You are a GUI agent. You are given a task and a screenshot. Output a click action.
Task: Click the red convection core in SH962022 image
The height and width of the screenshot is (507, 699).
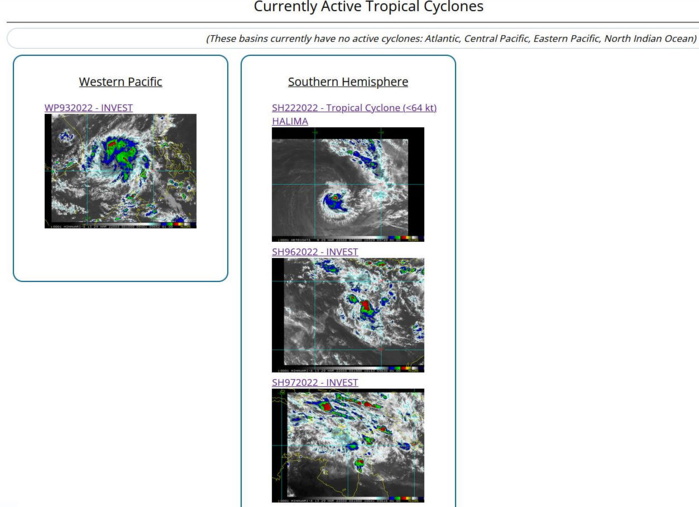(x=366, y=305)
